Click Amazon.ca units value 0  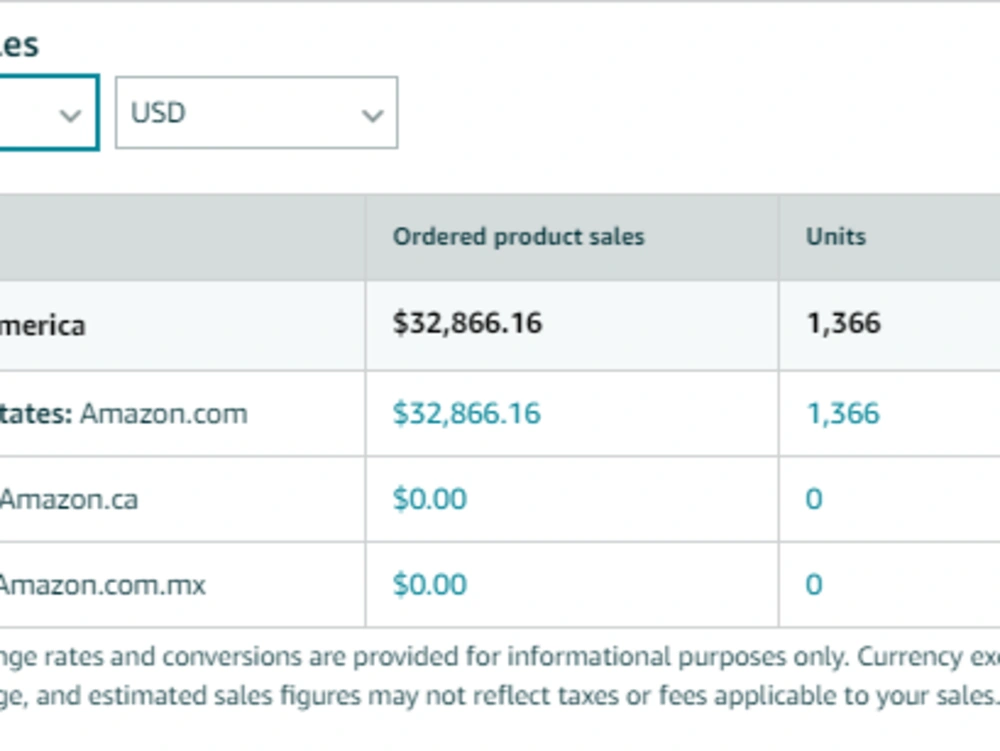click(x=814, y=499)
